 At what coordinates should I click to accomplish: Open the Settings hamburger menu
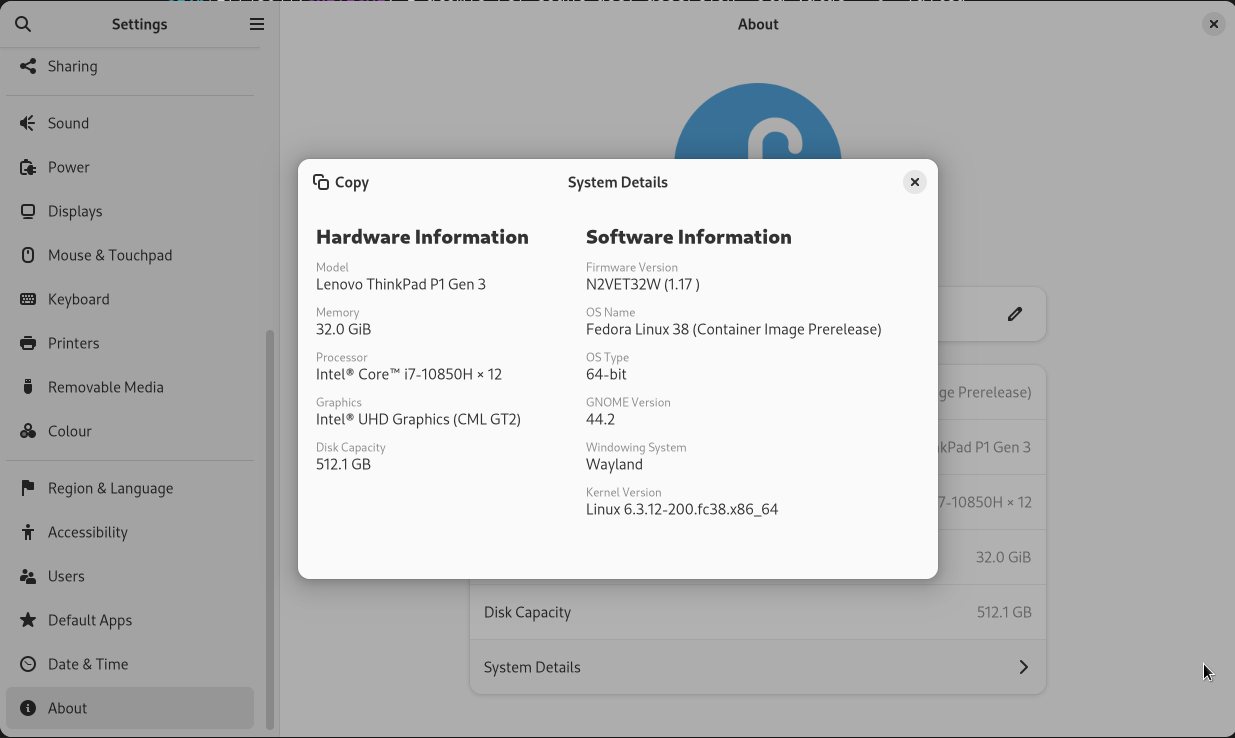coord(257,24)
